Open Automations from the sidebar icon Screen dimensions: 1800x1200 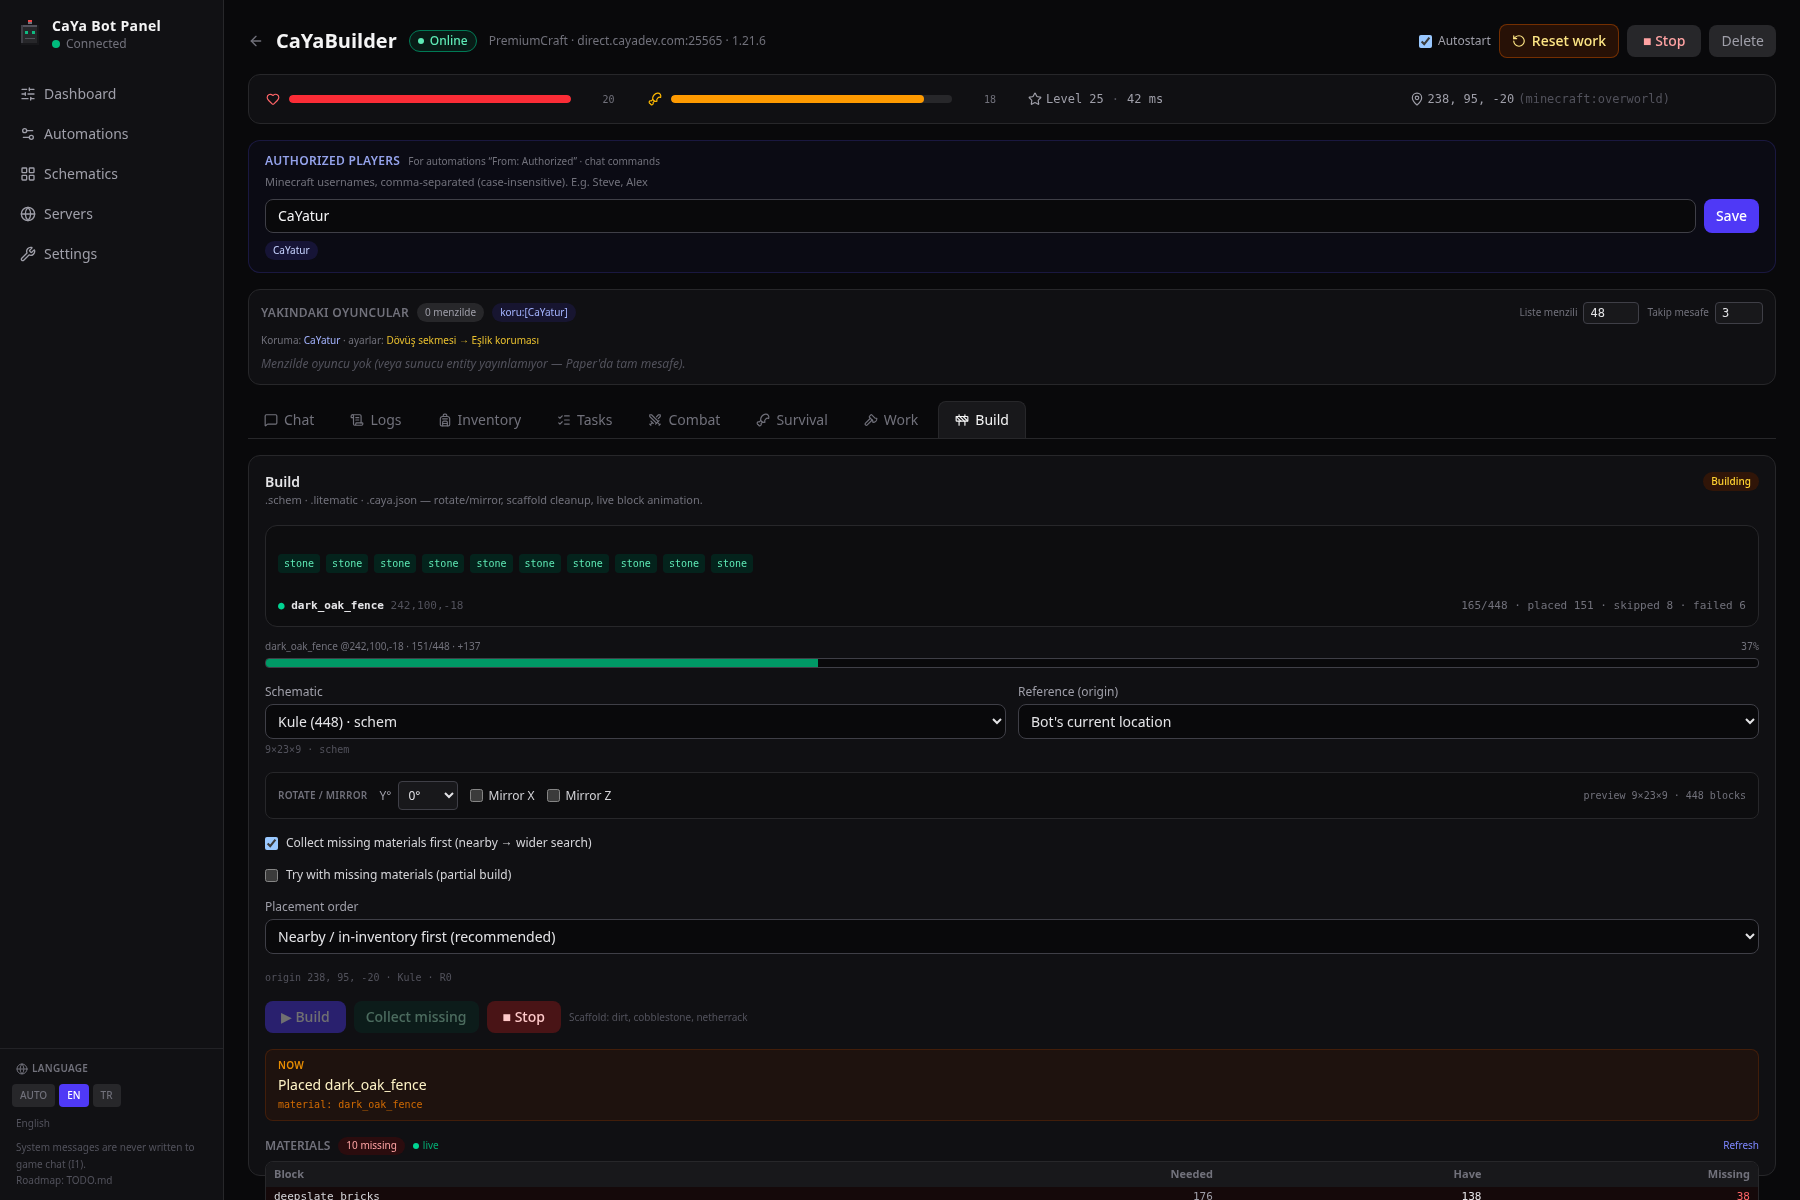[28, 134]
